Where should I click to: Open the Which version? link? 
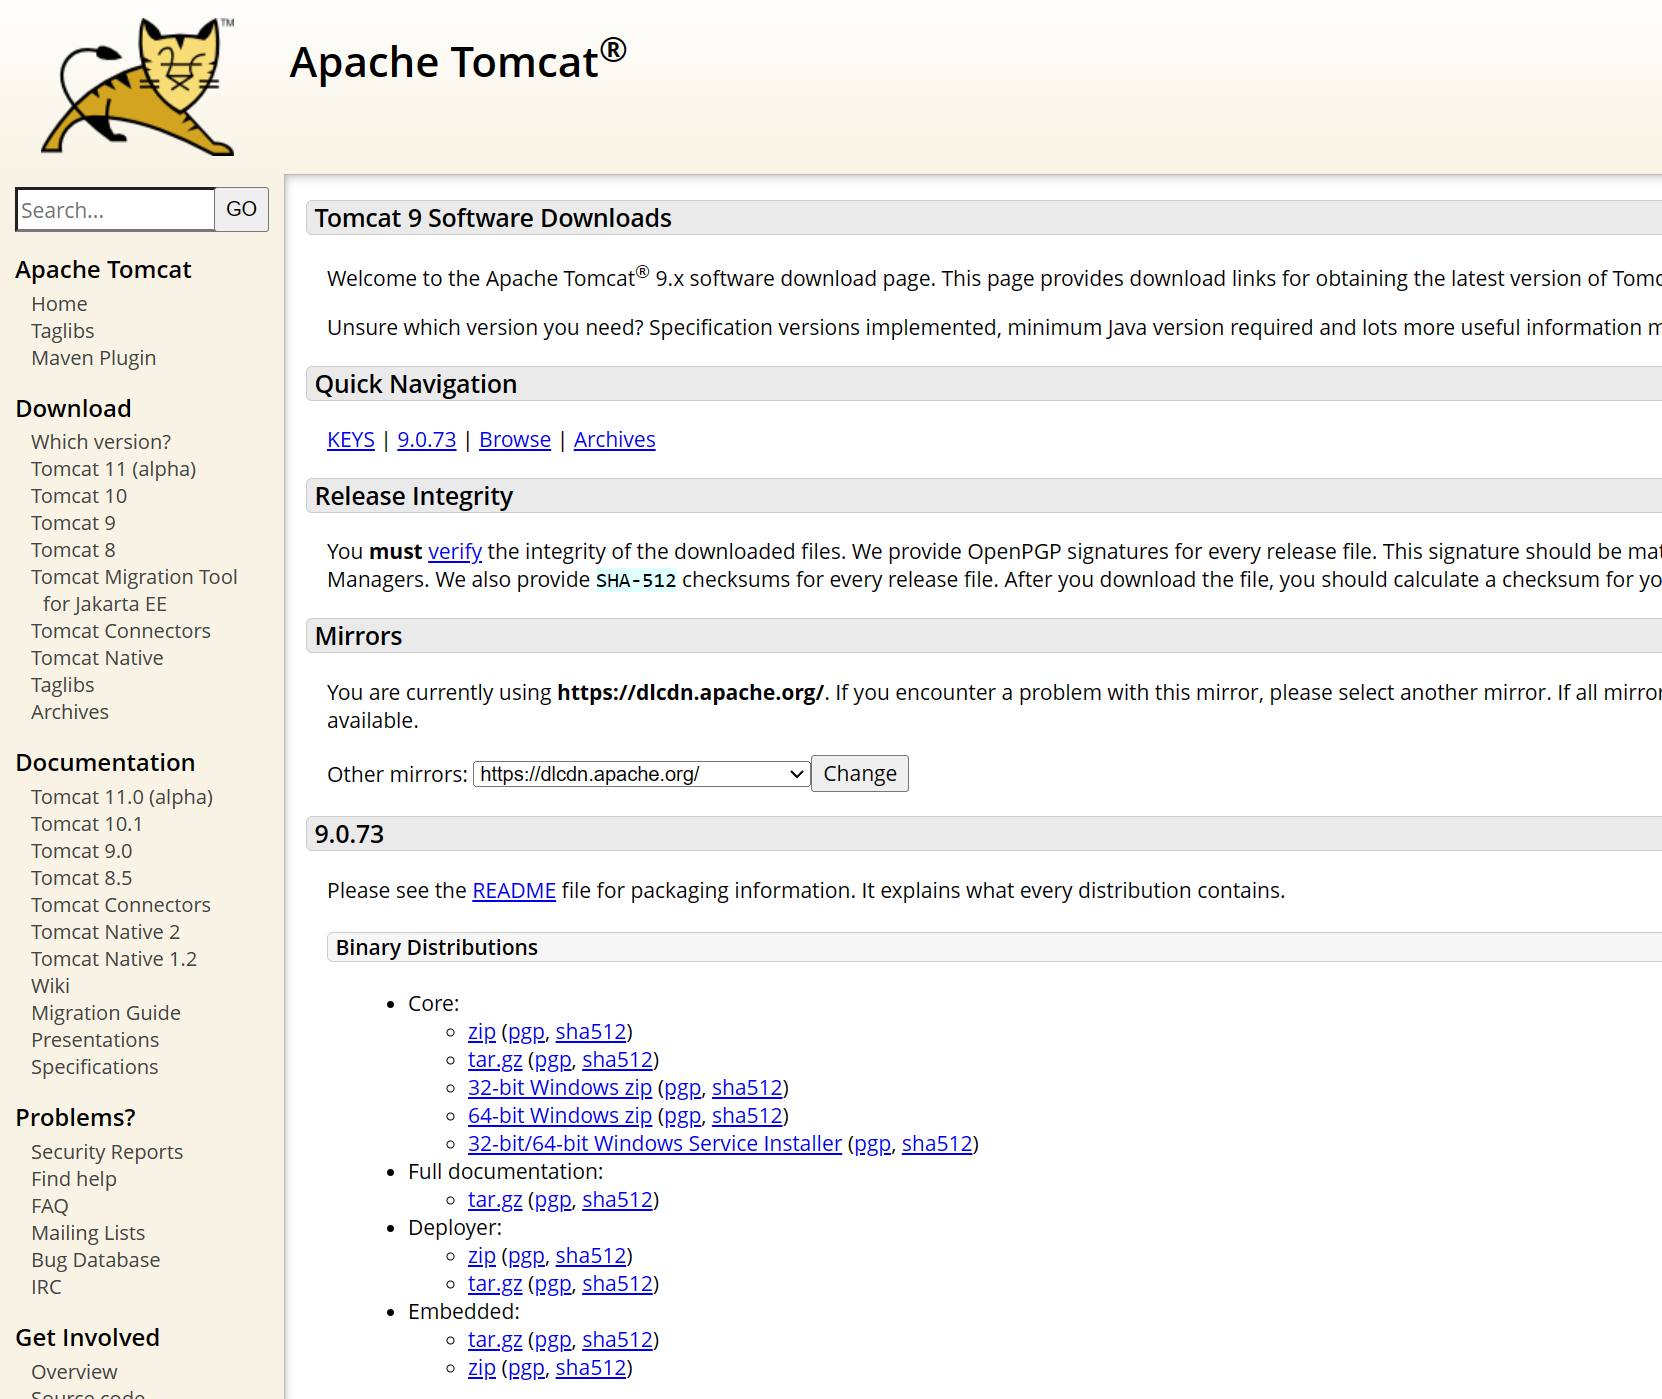101,442
